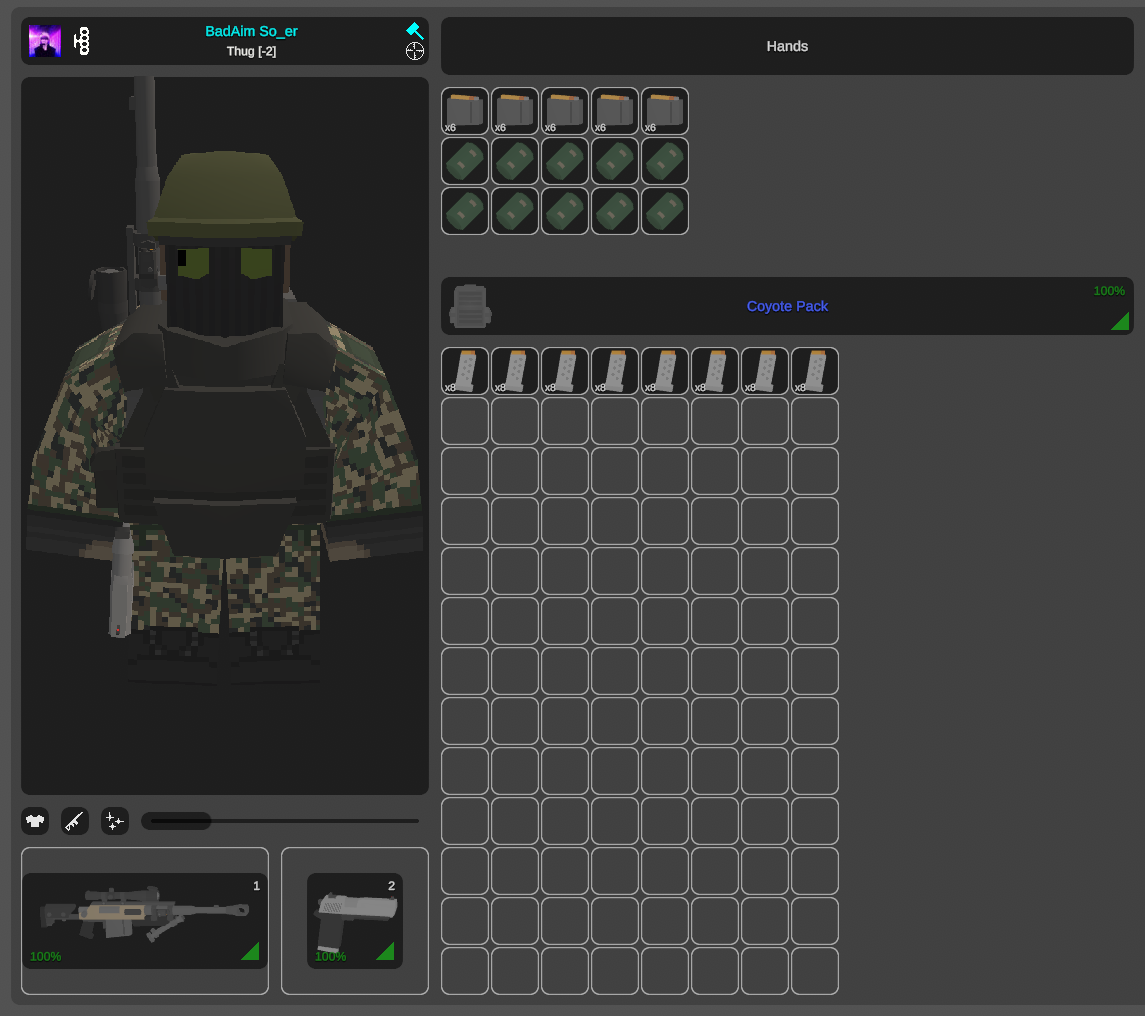Click the character preview rotation slider
1145x1016 pixels.
click(x=280, y=821)
